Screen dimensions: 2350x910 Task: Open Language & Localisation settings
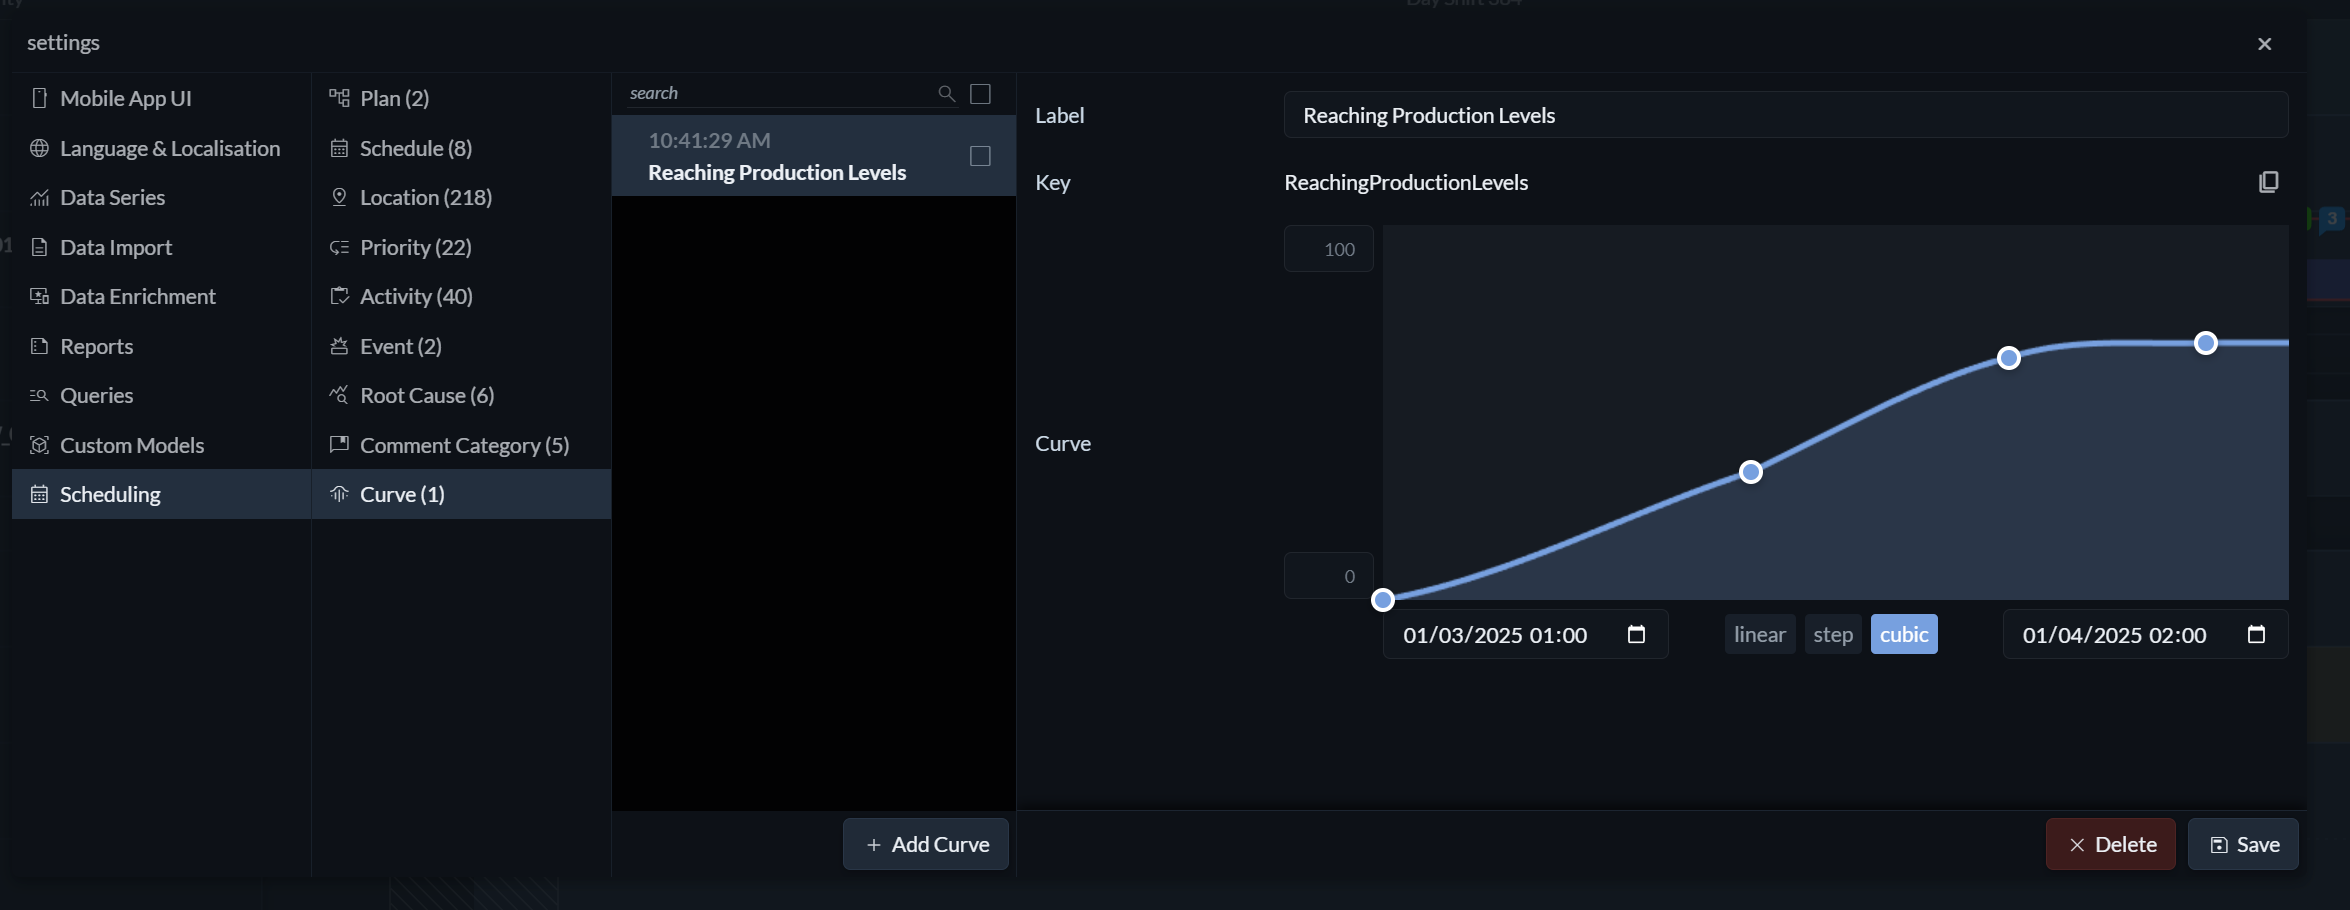(x=161, y=148)
